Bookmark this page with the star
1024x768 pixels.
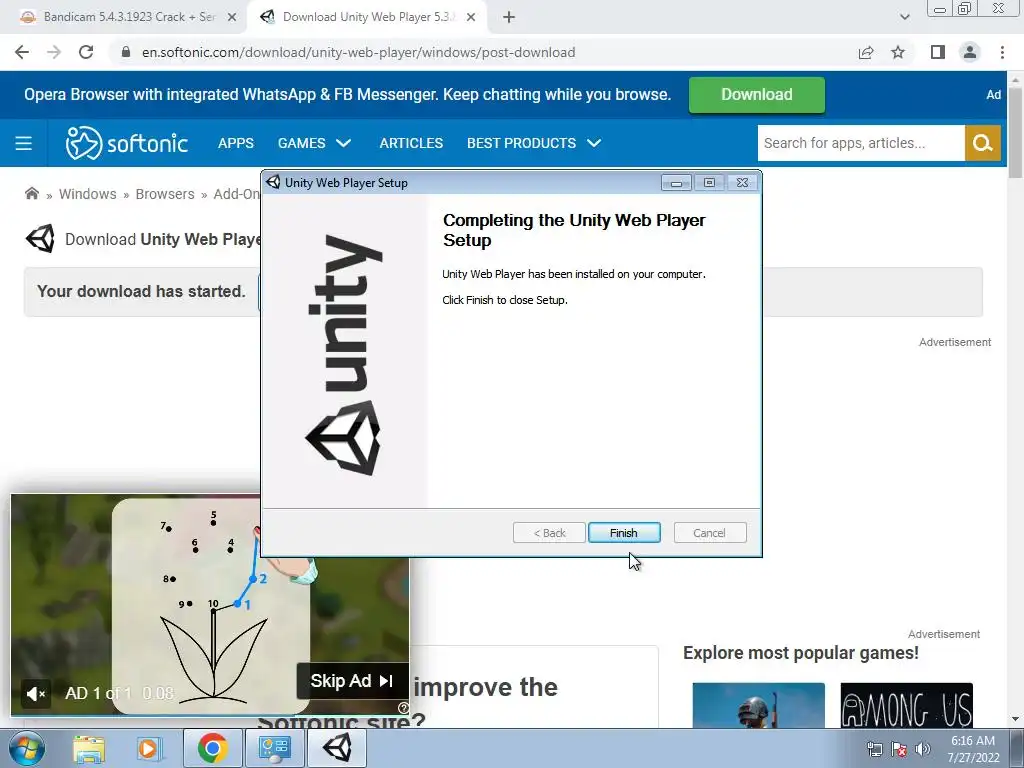(x=898, y=52)
